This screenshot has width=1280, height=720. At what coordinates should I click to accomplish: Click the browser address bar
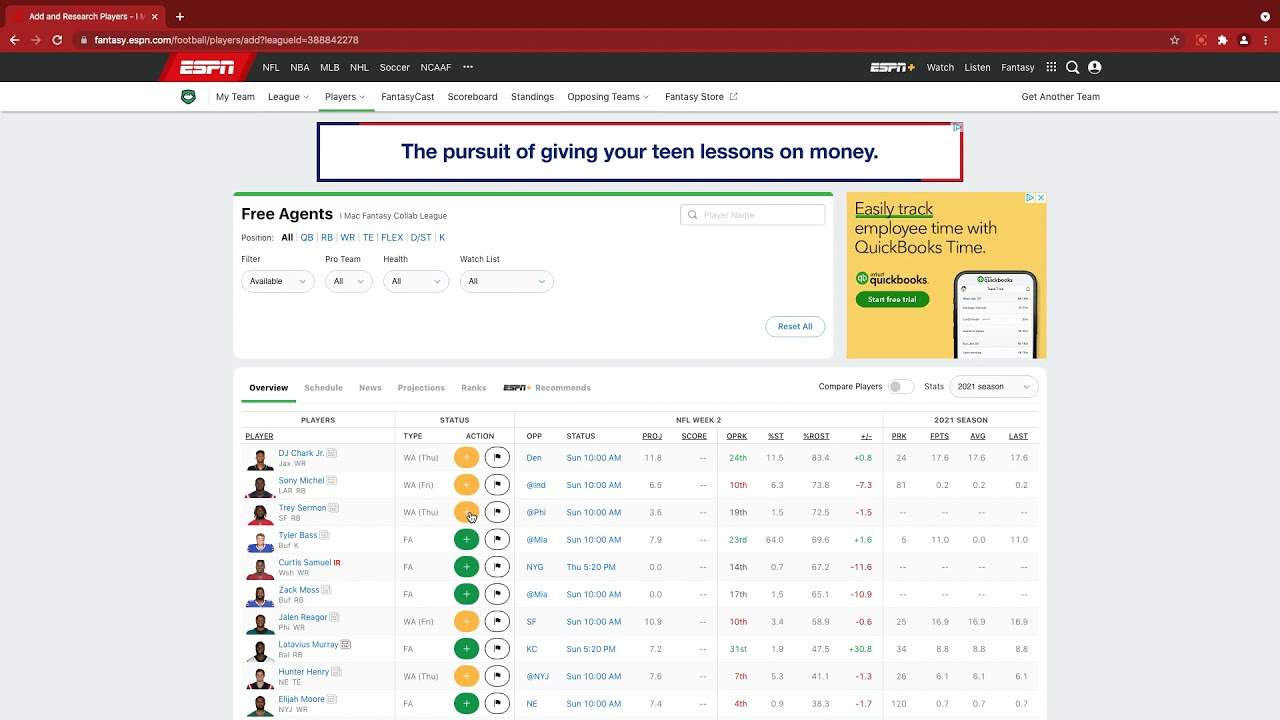click(x=620, y=40)
